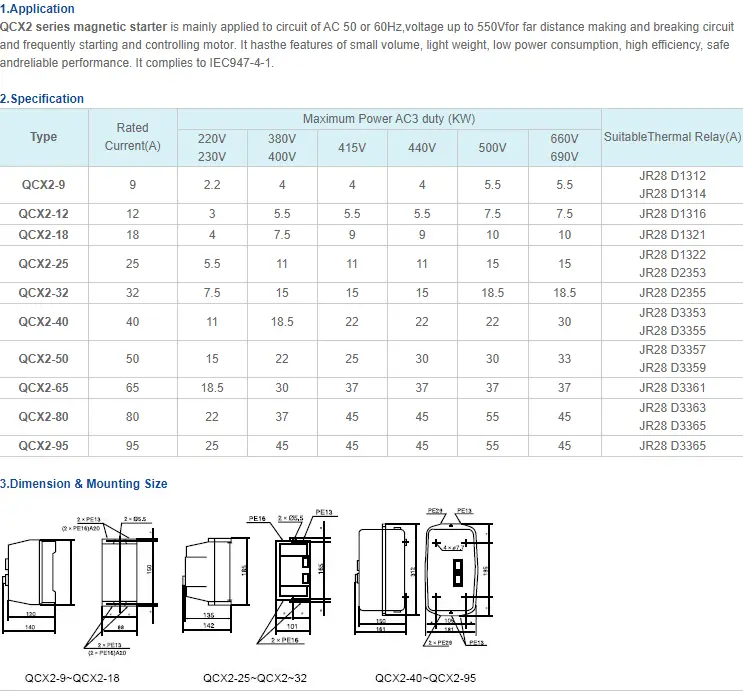Select the QCX2-50 type cell
Screen dimensions: 743x691
(44, 358)
